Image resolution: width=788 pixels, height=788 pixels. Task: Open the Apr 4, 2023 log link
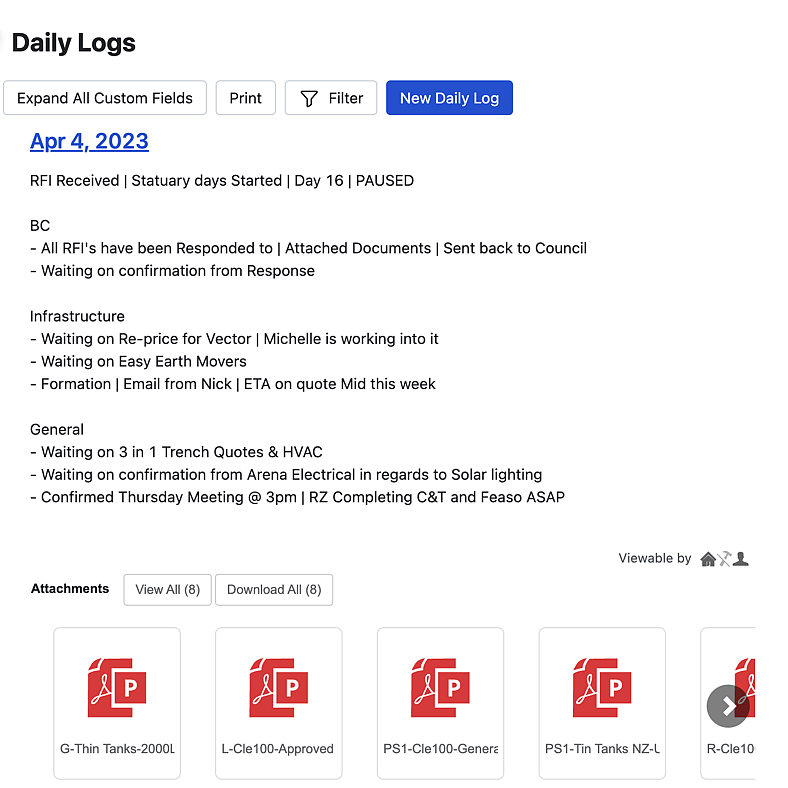click(x=89, y=141)
